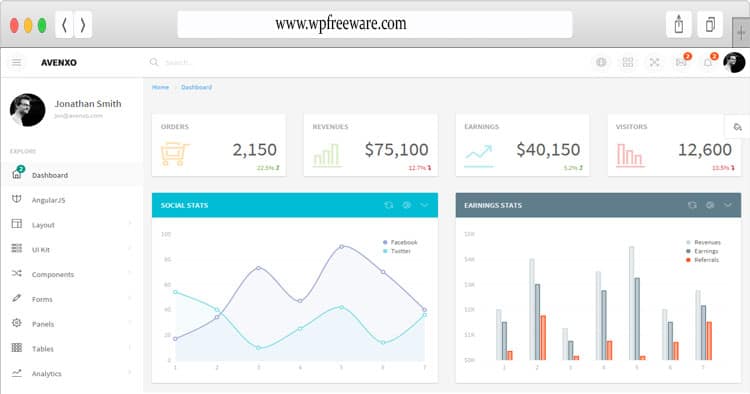Open the Forms sidebar item
Image resolution: width=750 pixels, height=394 pixels.
pyautogui.click(x=72, y=299)
